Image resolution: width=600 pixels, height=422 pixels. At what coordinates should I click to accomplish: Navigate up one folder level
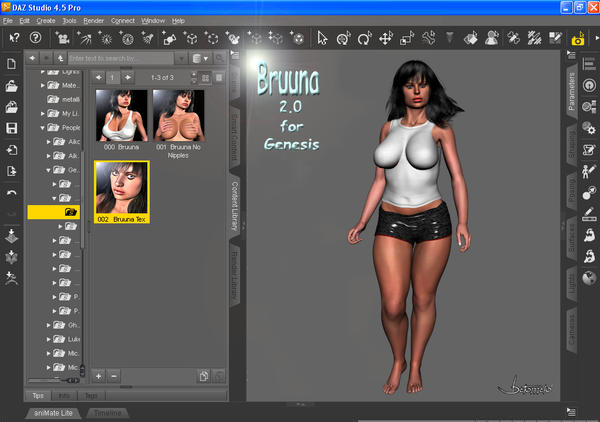coord(60,58)
